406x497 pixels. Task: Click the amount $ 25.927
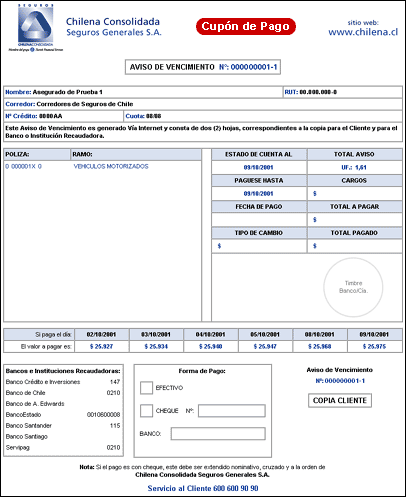click(x=101, y=346)
